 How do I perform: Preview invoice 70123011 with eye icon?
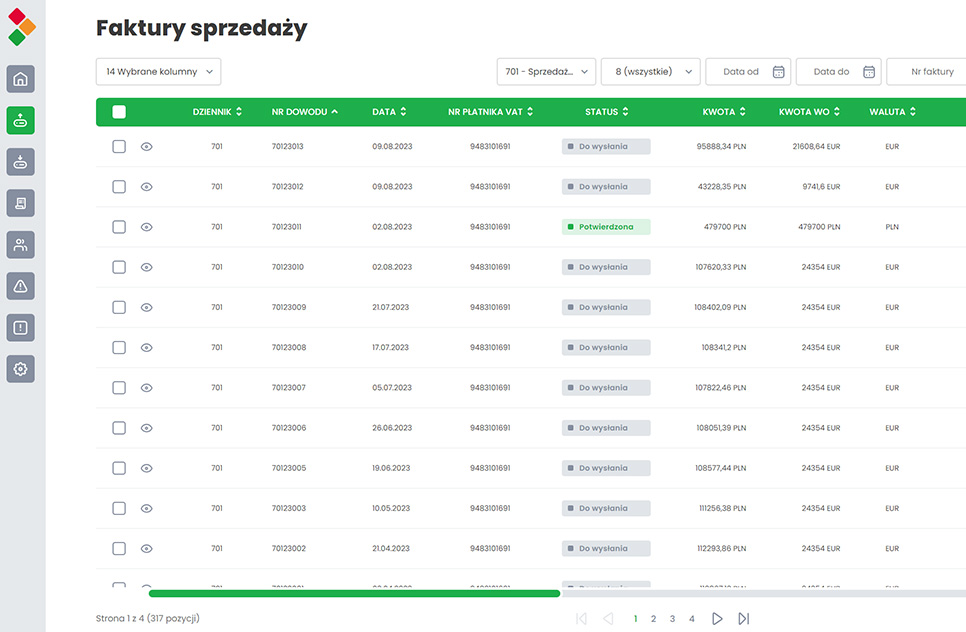point(147,227)
